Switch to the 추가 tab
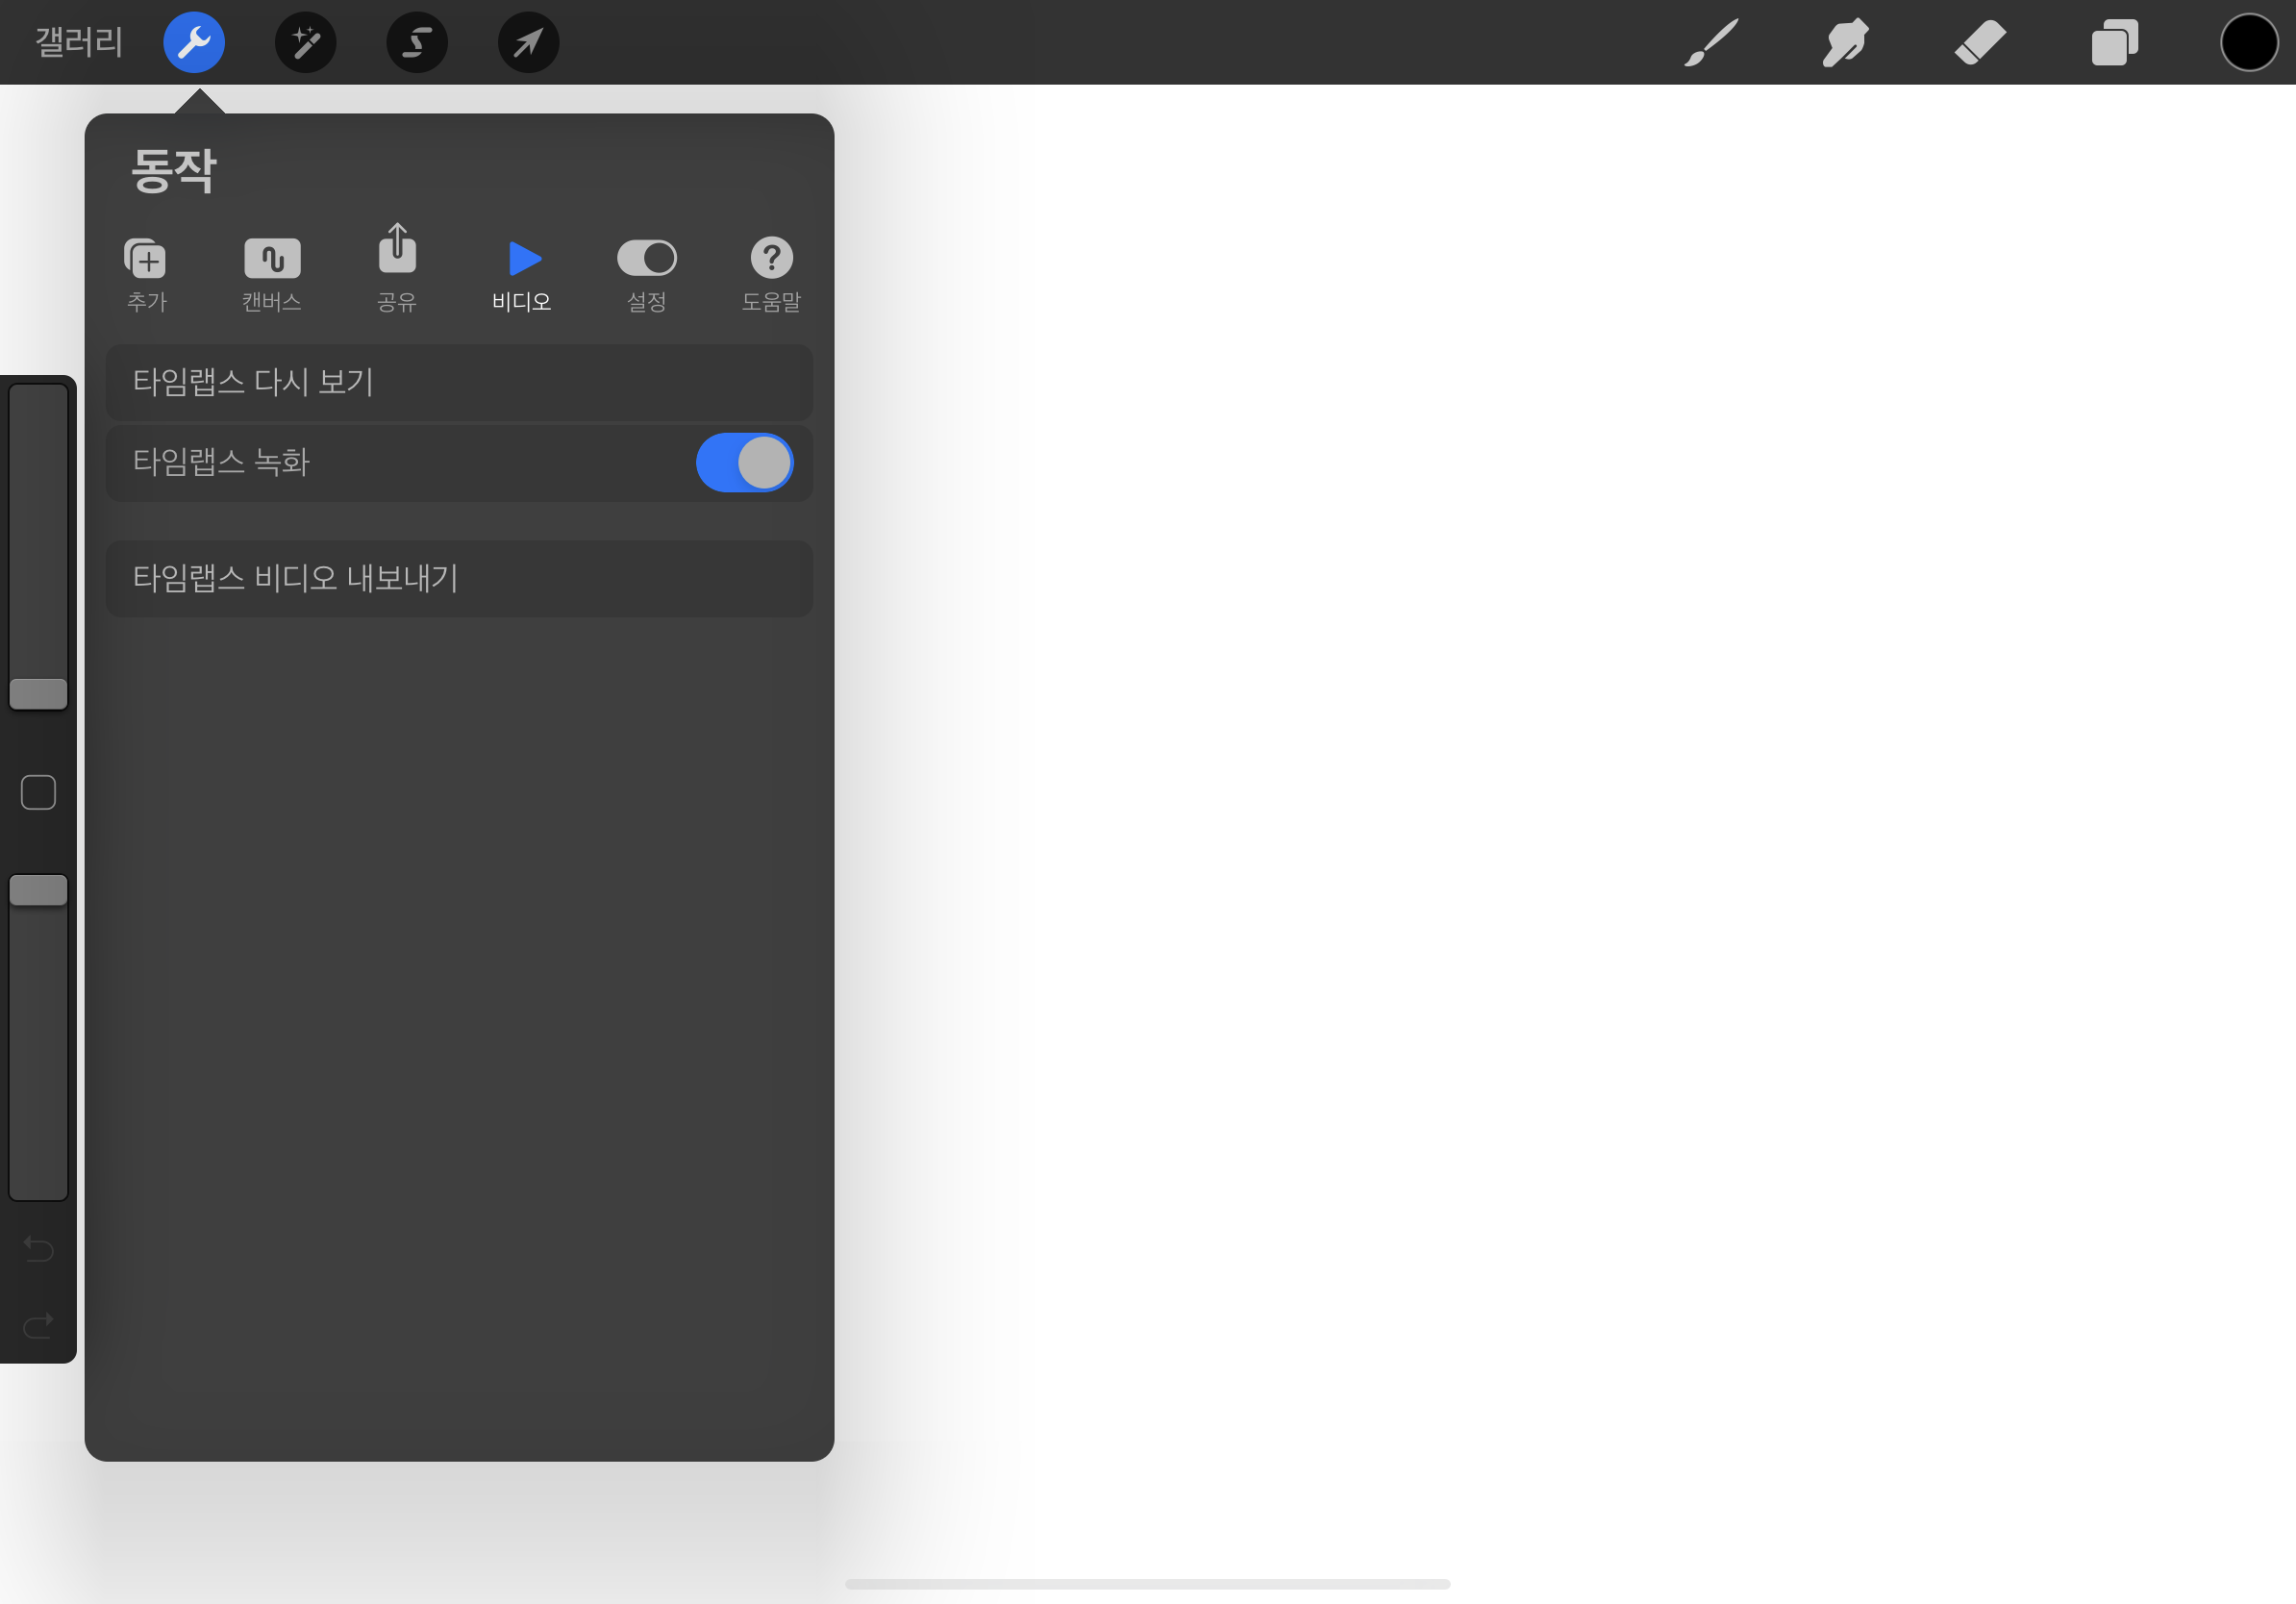Image resolution: width=2296 pixels, height=1604 pixels. point(147,274)
